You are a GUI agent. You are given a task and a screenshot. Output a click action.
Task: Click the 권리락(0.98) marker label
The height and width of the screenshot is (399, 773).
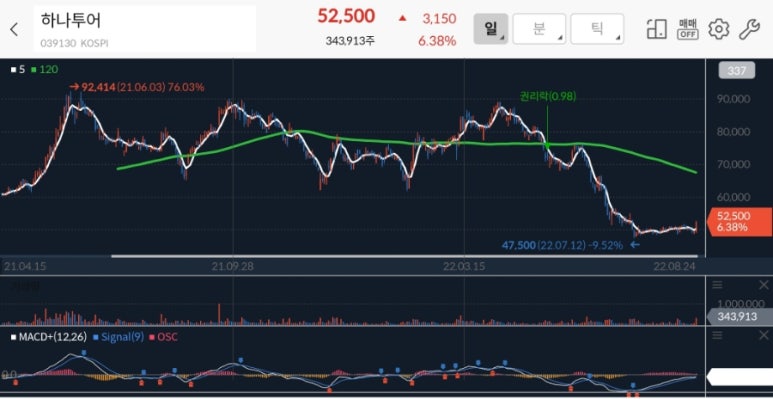(548, 96)
